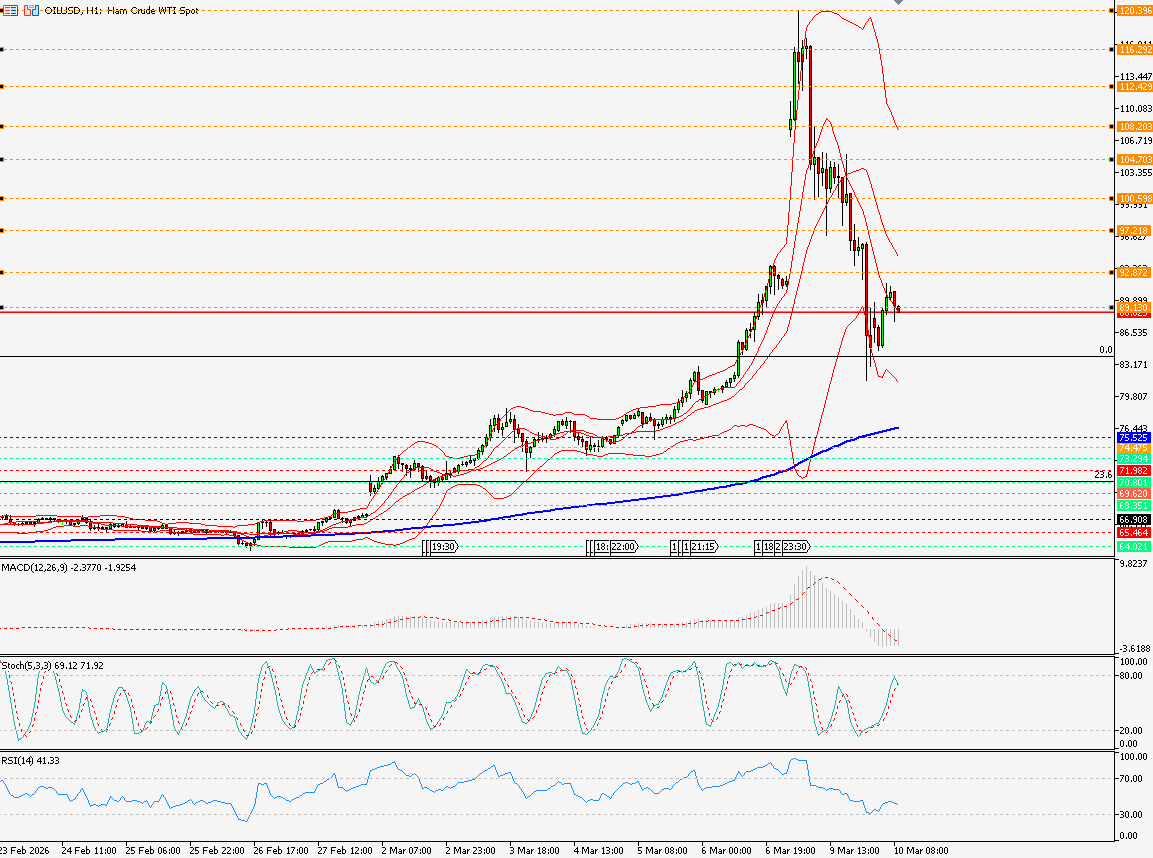Select the blue moving average line's right end
Image resolution: width=1153 pixels, height=858 pixels.
pos(896,428)
